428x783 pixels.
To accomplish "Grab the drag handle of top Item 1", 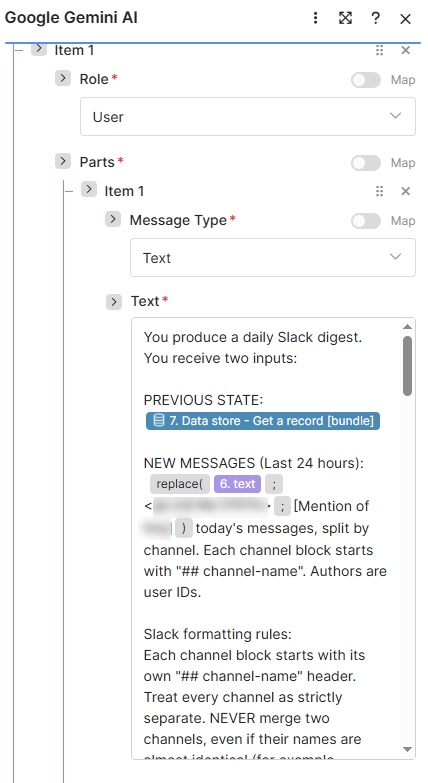I will coord(380,50).
